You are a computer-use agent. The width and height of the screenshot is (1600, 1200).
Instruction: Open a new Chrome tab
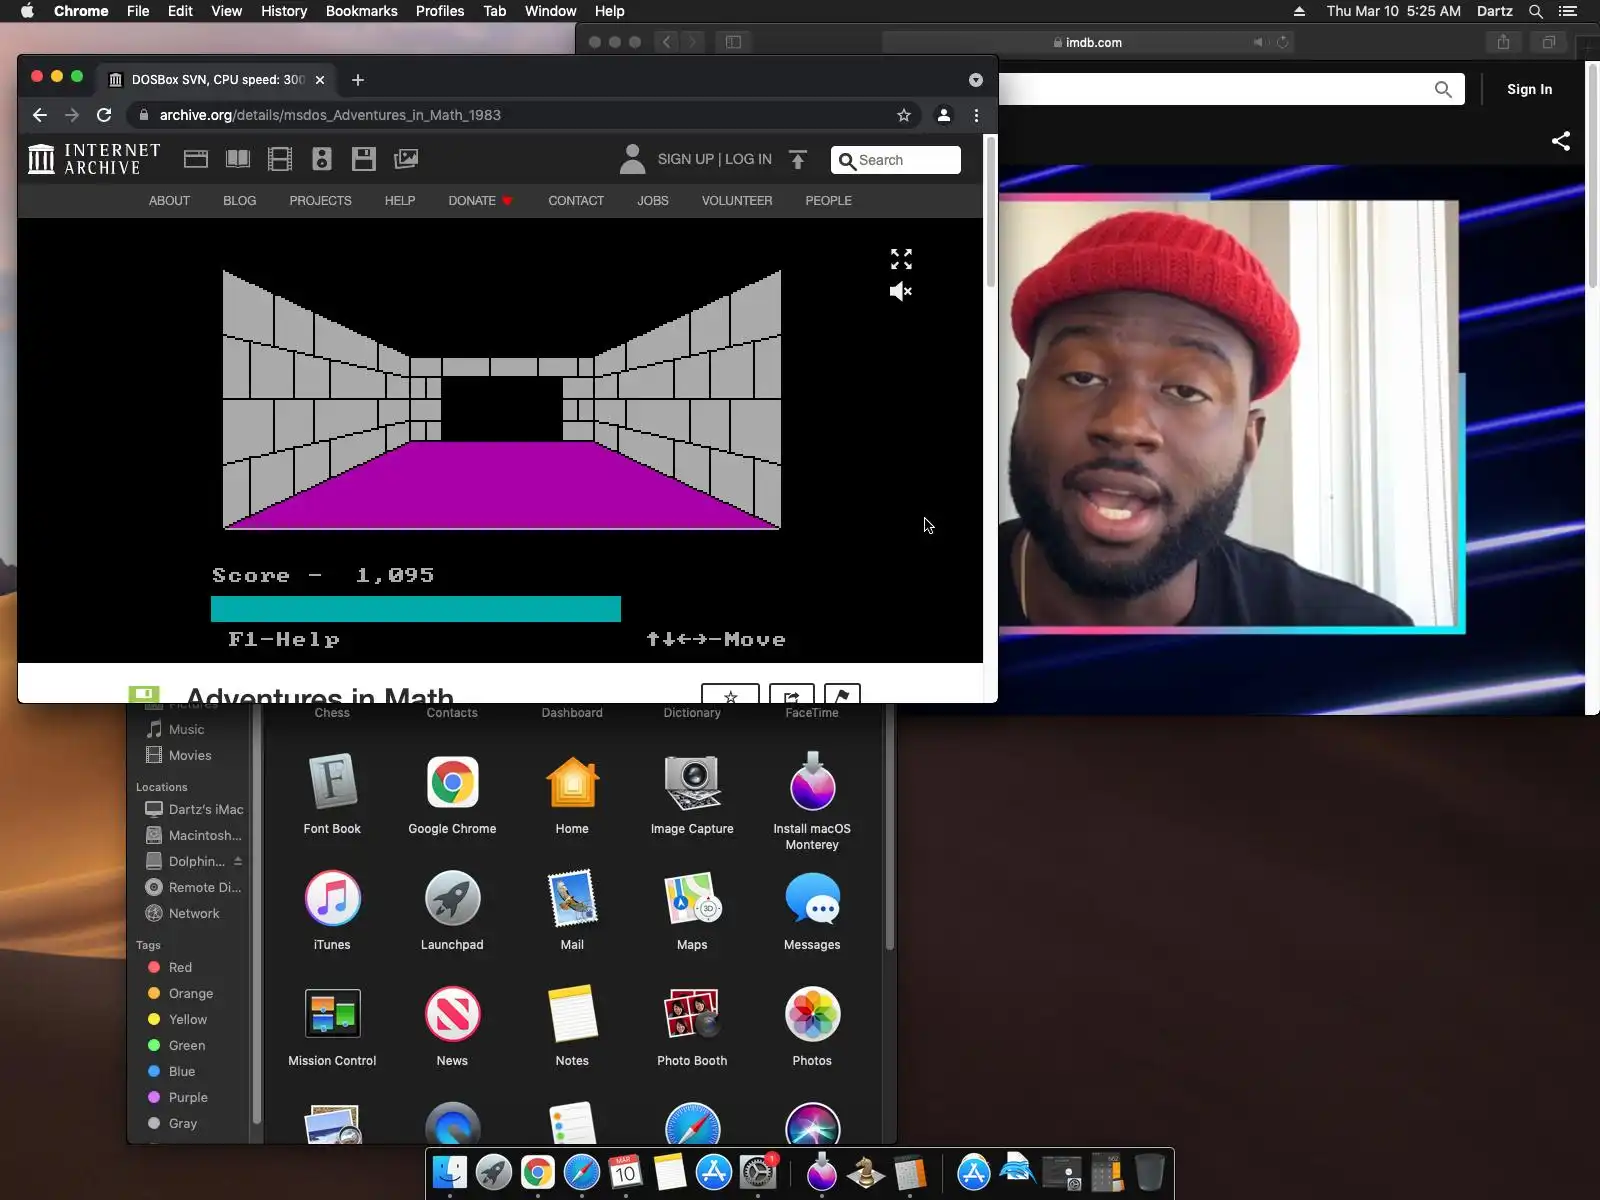358,80
